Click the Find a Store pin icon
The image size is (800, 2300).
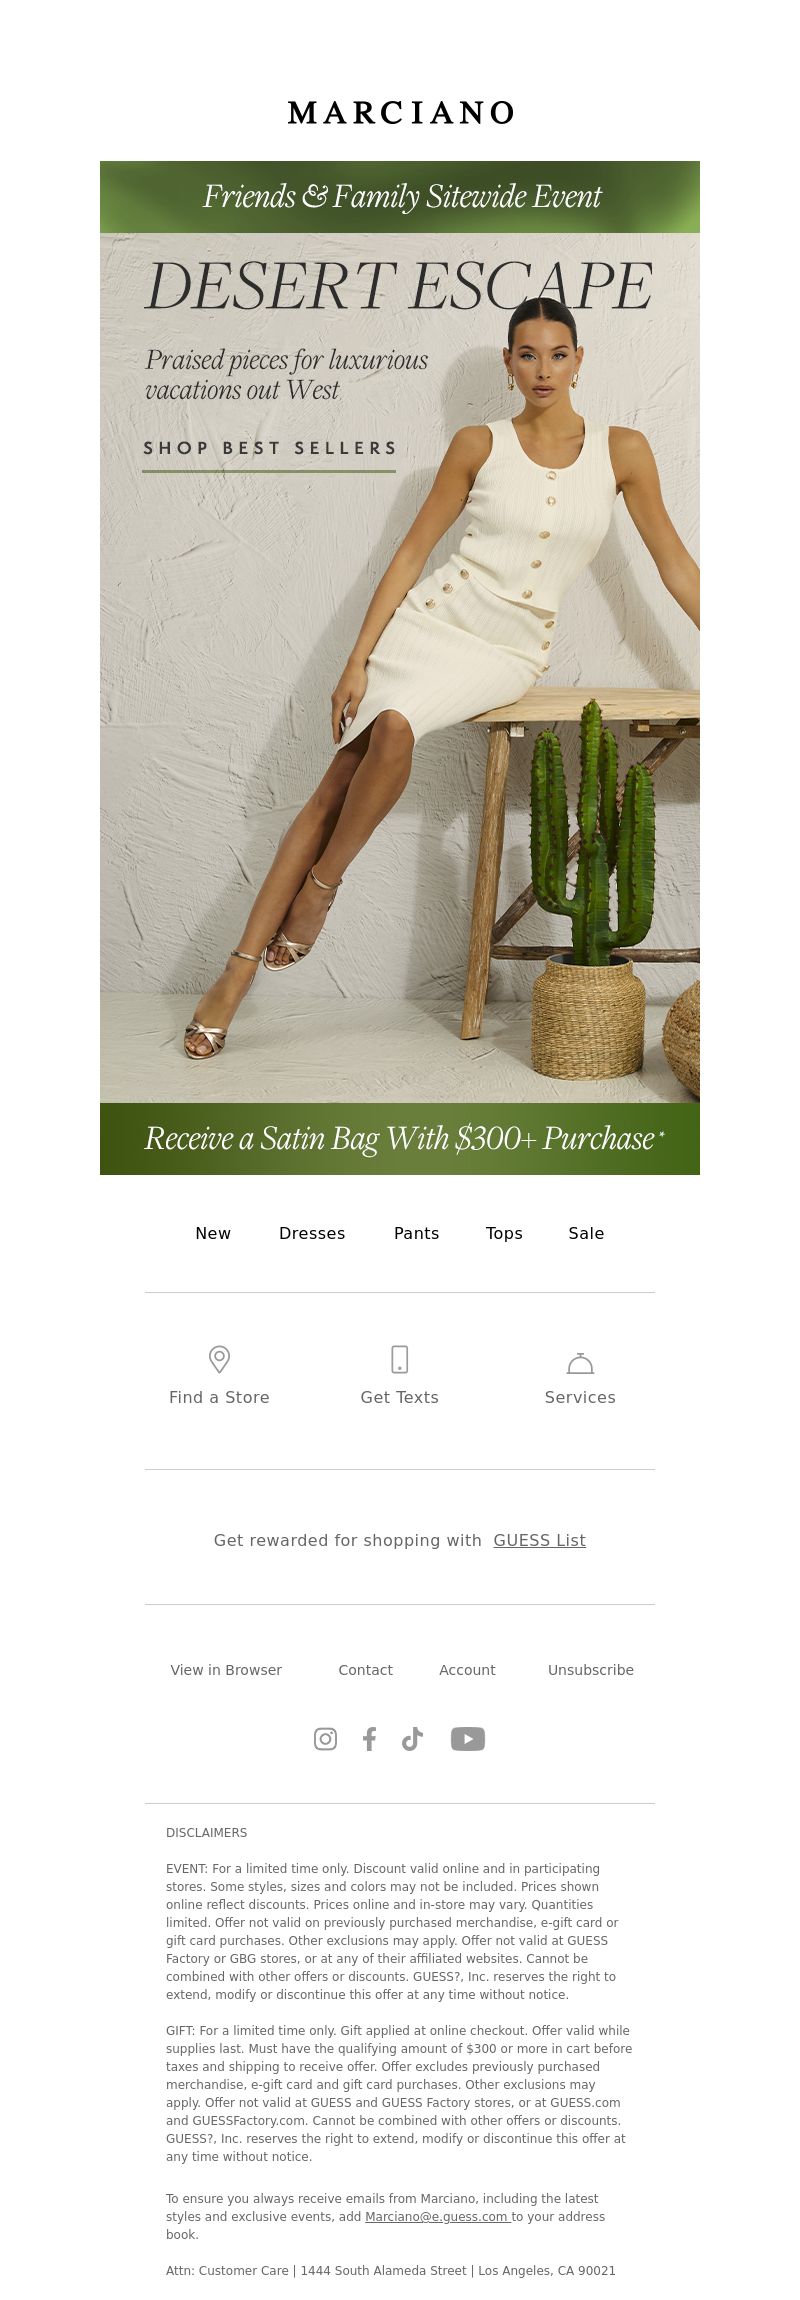coord(219,1359)
